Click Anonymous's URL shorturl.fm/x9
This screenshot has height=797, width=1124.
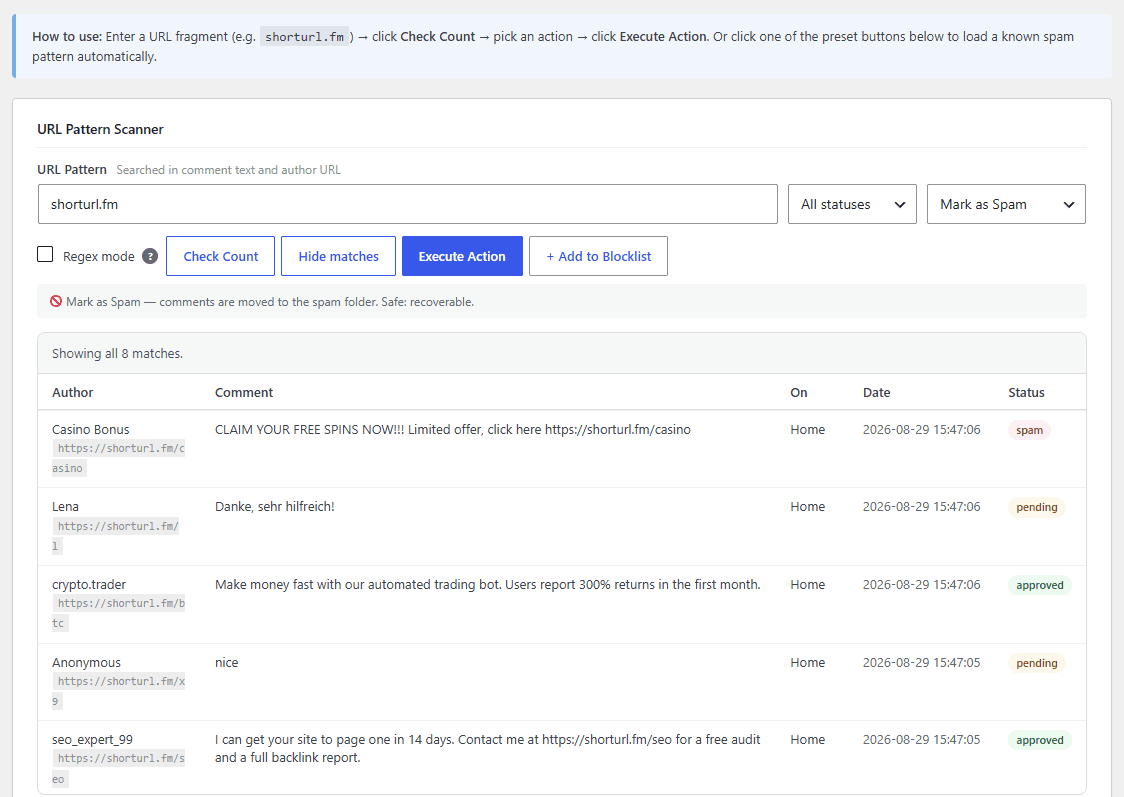118,691
